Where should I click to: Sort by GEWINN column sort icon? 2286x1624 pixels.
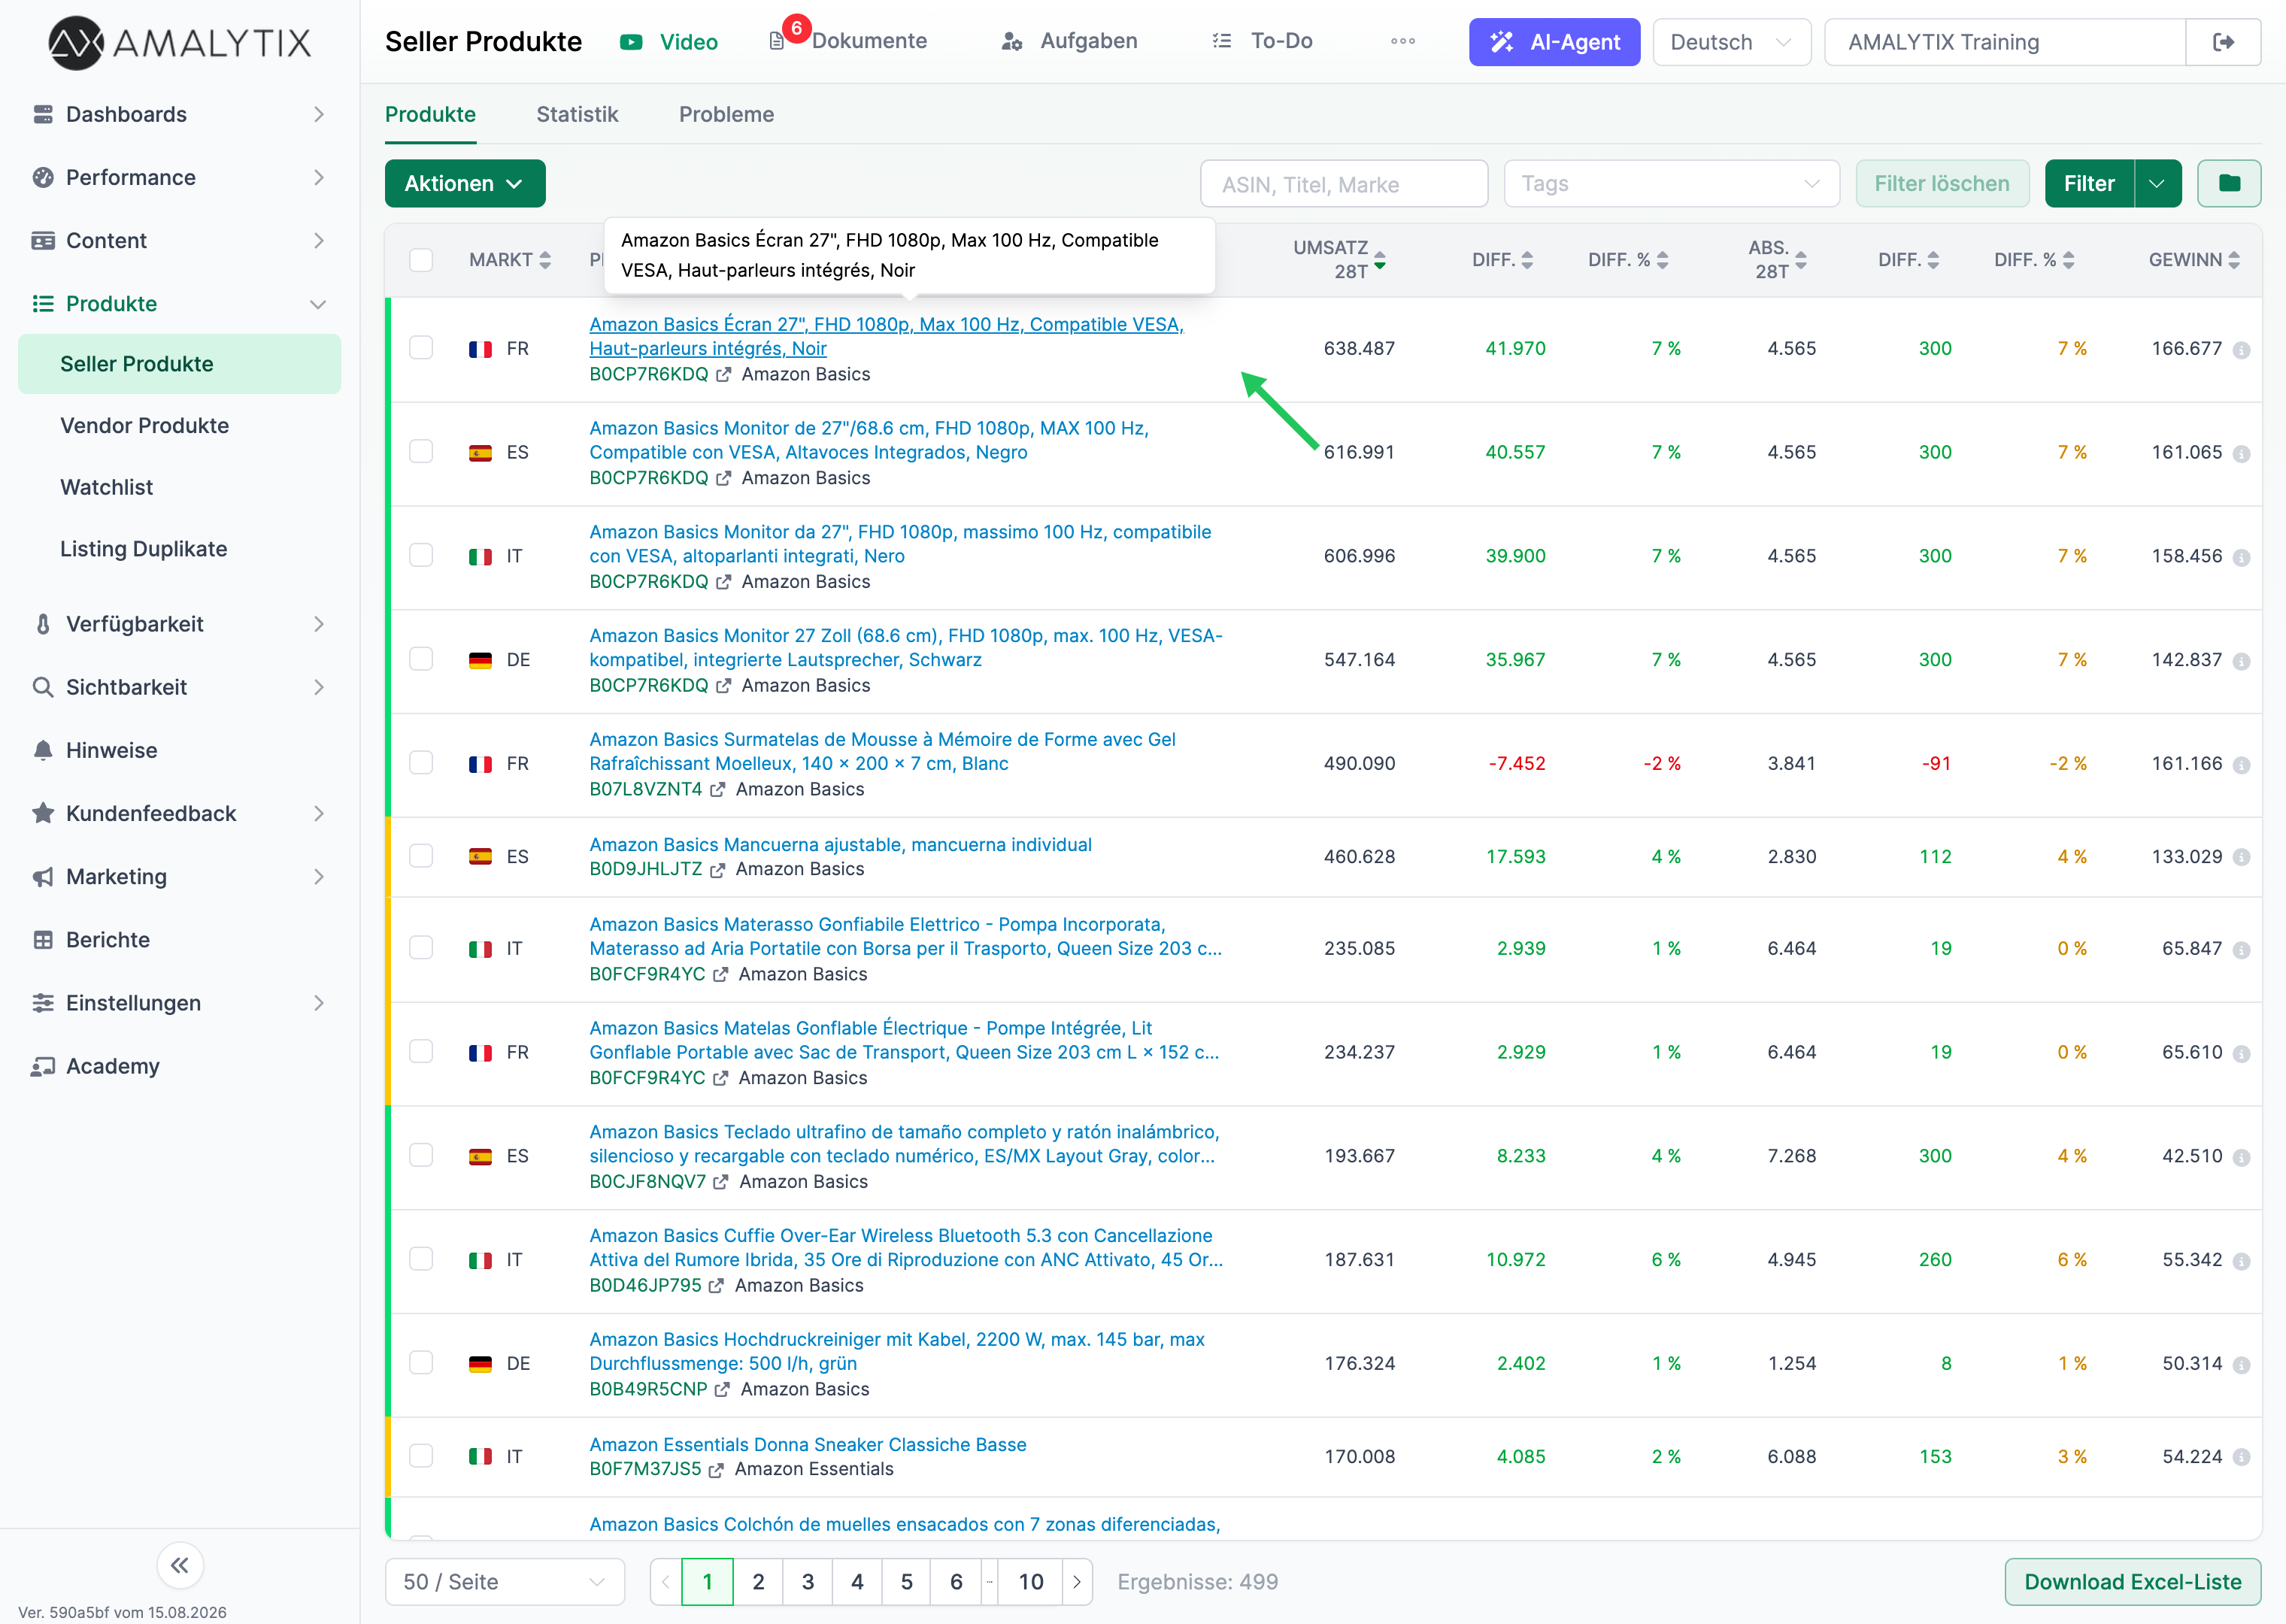[2234, 260]
